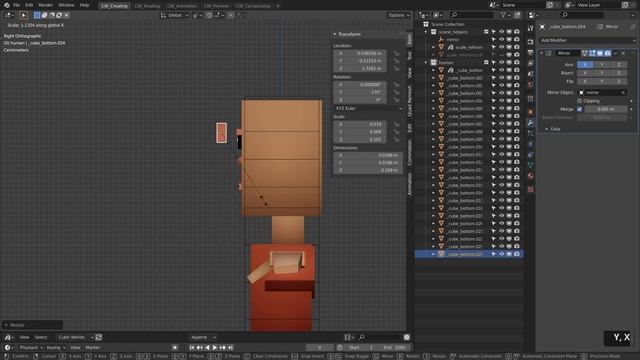The width and height of the screenshot is (640, 360).
Task: Toggle selectability arrow of mirror object
Action: click(494, 40)
